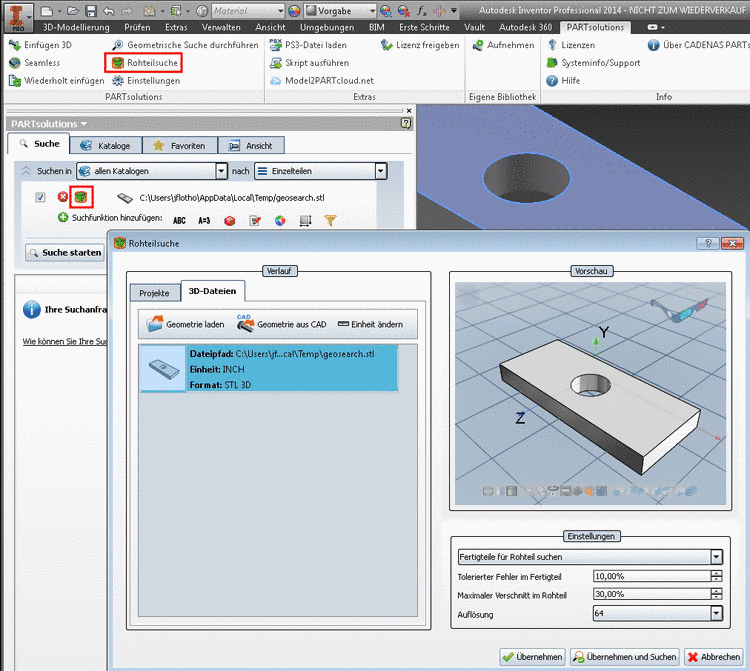Image resolution: width=750 pixels, height=671 pixels.
Task: Click Geometrie aus CAD button
Action: (281, 325)
